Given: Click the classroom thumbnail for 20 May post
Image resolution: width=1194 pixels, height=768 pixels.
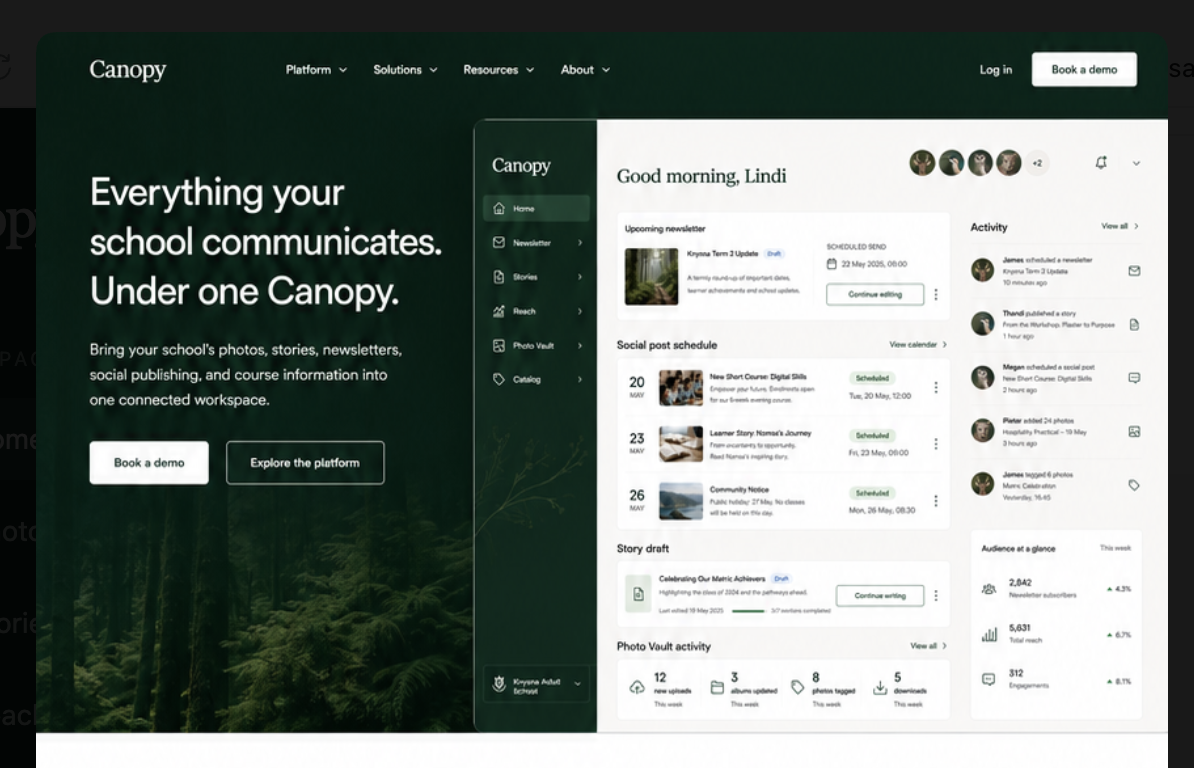Looking at the screenshot, I should [681, 388].
